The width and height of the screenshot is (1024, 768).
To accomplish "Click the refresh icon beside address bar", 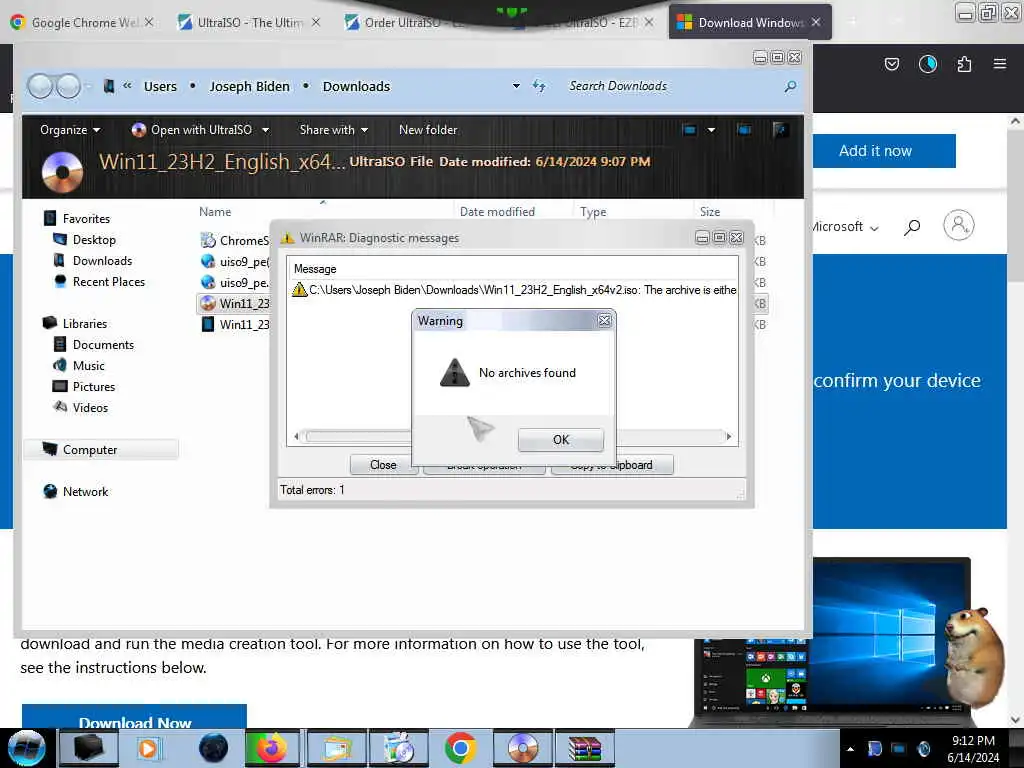I will (539, 86).
